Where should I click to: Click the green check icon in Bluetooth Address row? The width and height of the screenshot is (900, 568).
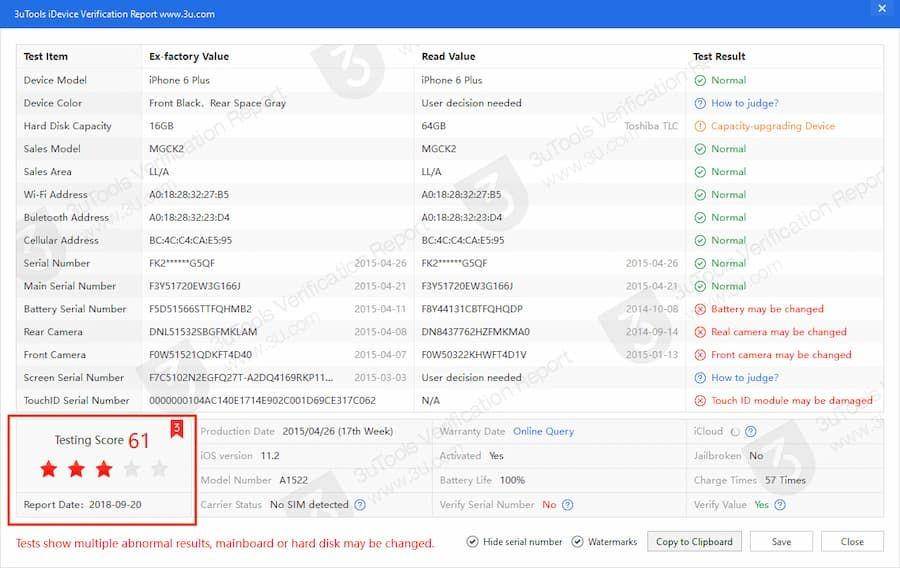[x=700, y=218]
